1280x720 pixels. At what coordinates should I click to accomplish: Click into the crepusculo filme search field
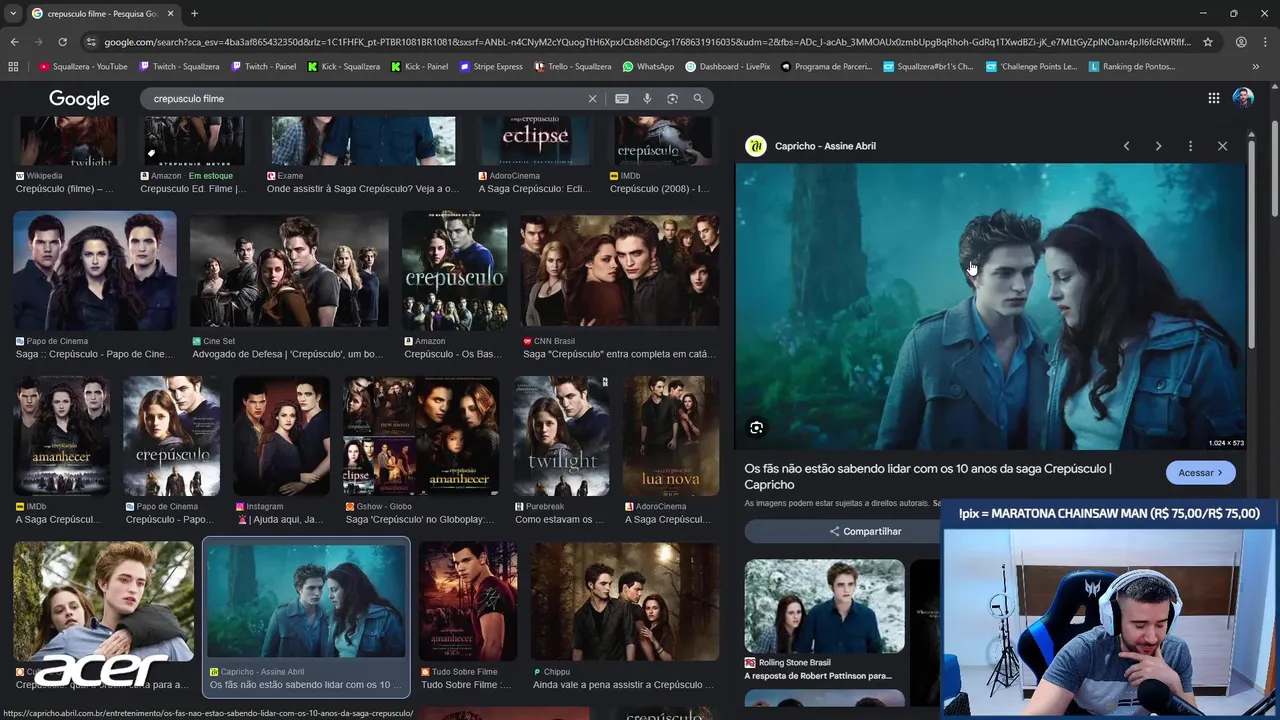365,99
